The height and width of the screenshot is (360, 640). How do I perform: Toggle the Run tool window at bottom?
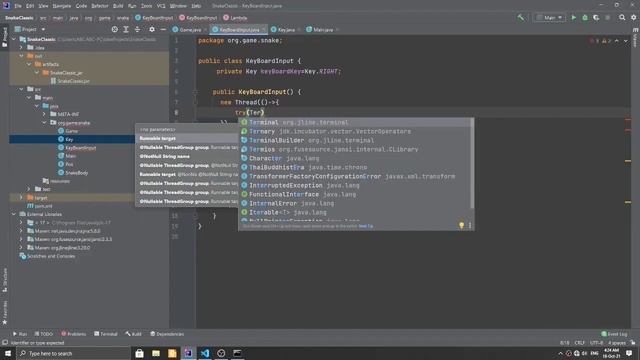20,334
